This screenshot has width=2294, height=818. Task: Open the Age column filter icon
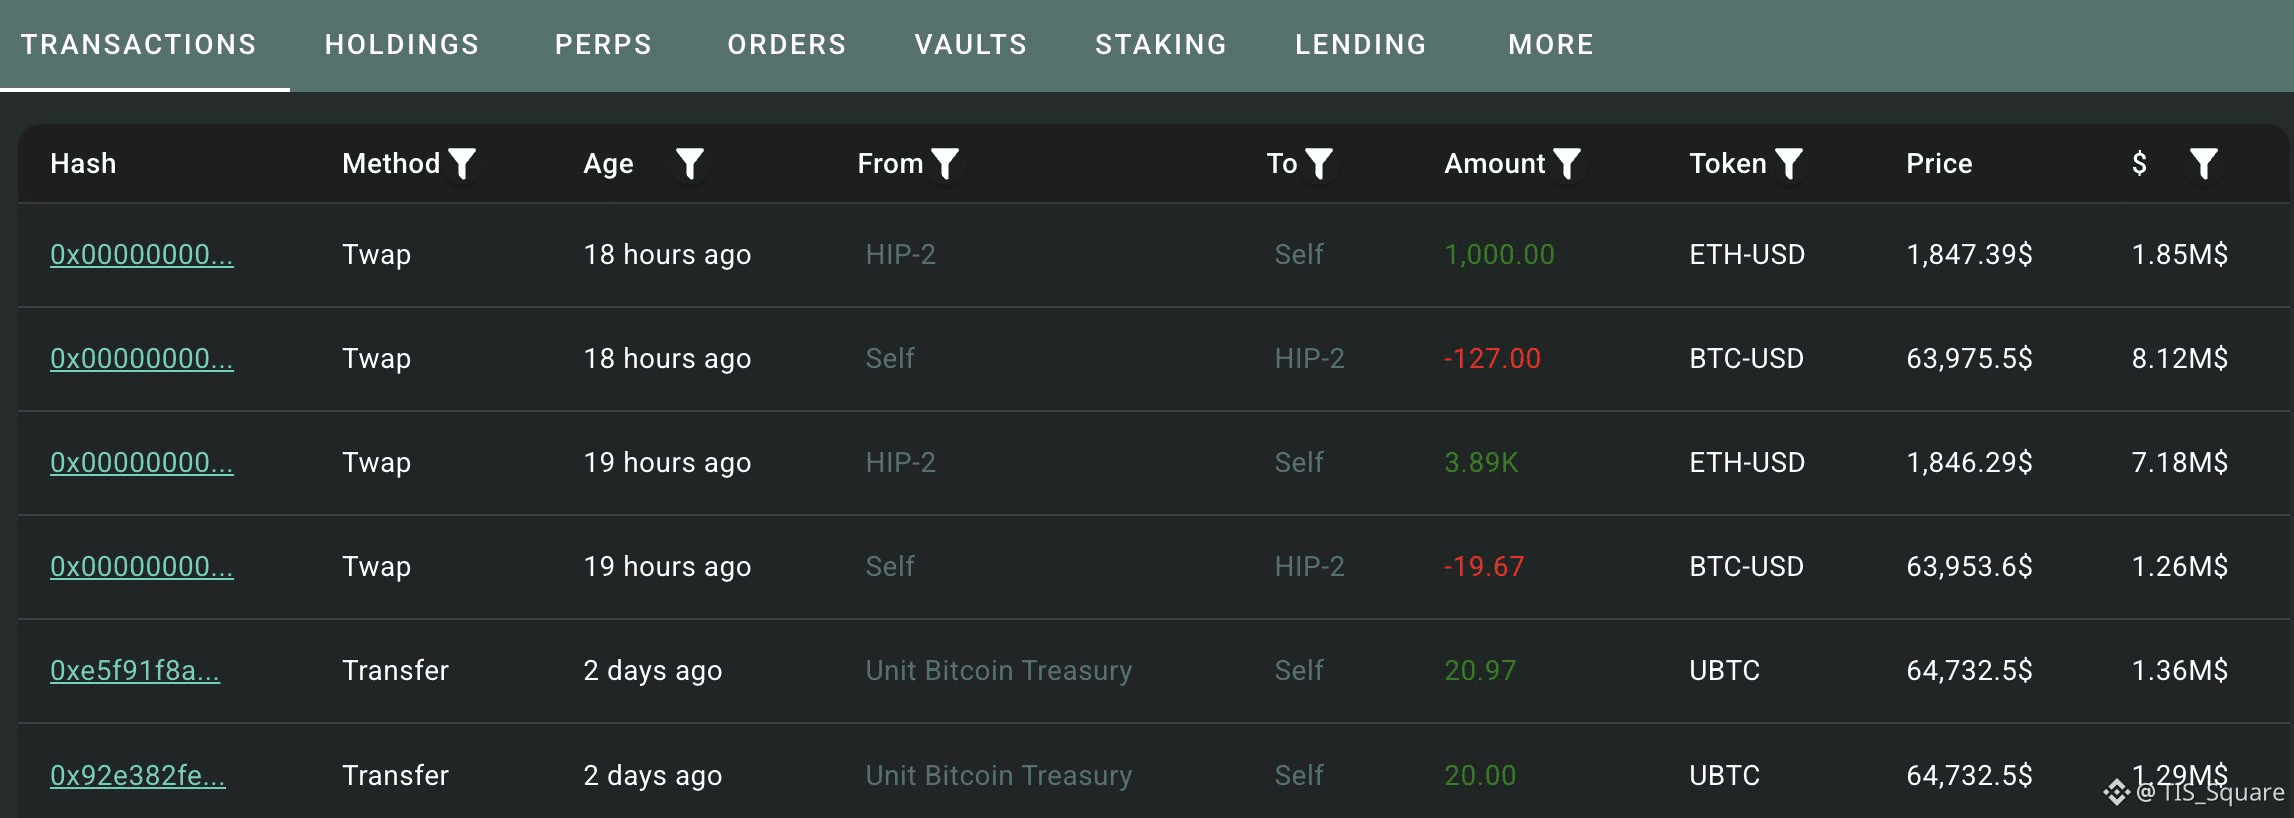coord(690,163)
